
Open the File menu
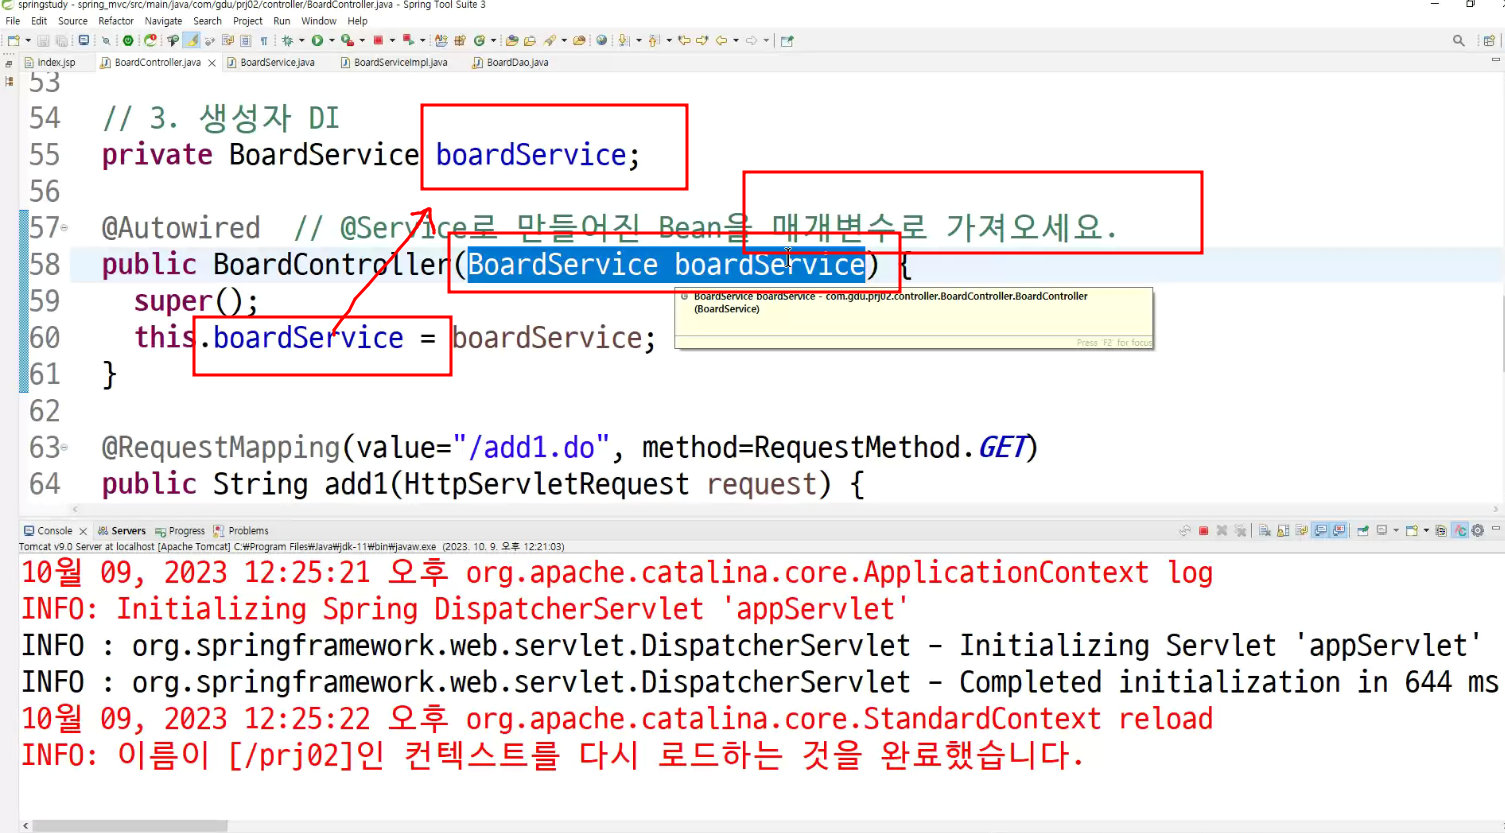13,21
